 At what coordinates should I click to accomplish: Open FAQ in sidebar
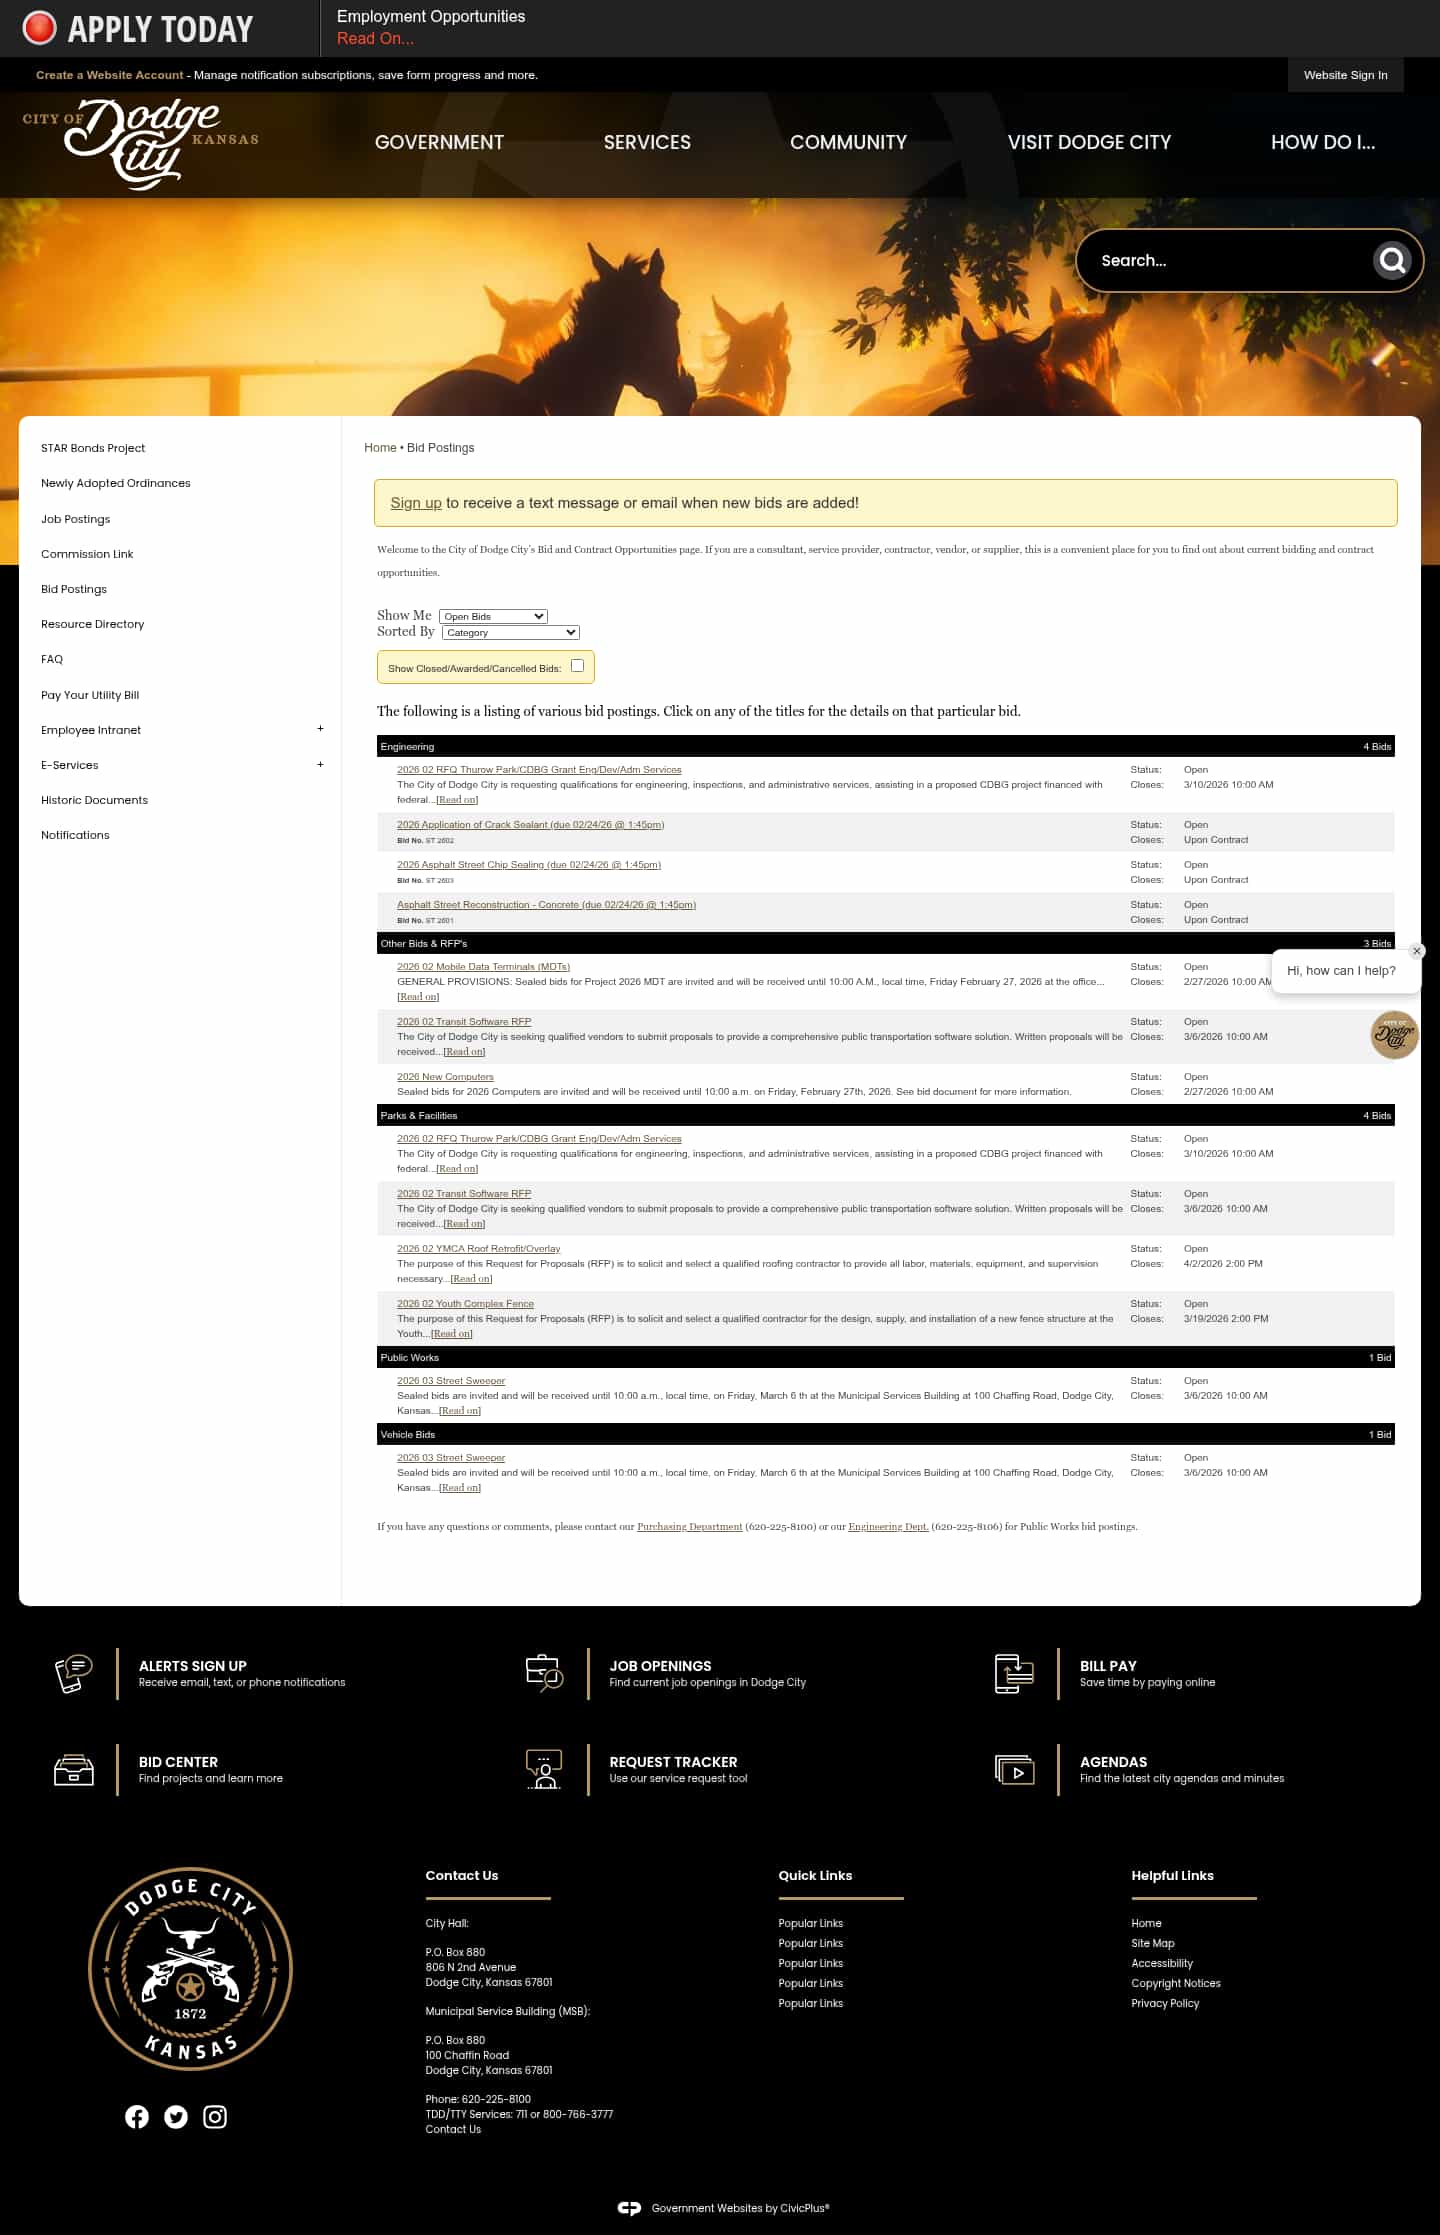tap(52, 659)
